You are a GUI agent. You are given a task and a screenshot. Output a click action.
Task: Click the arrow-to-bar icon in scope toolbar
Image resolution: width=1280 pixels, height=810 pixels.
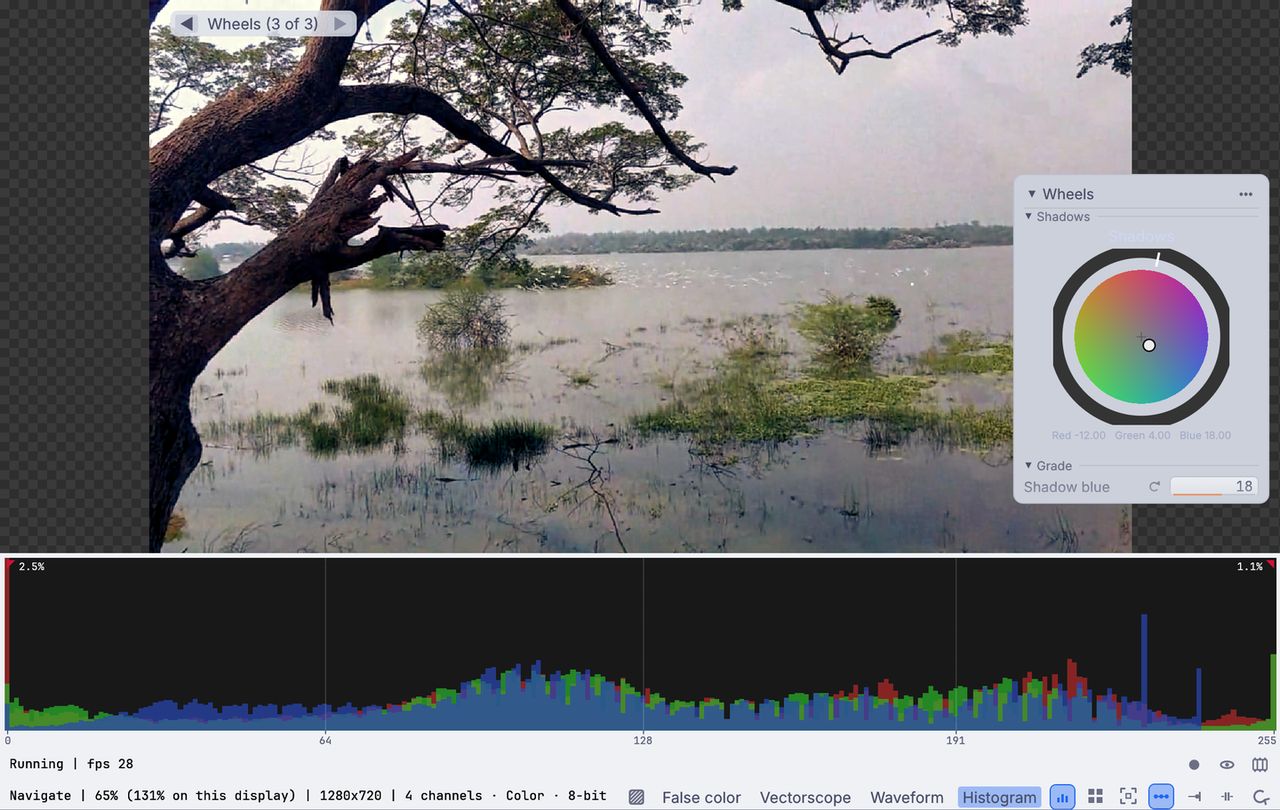pos(1194,797)
